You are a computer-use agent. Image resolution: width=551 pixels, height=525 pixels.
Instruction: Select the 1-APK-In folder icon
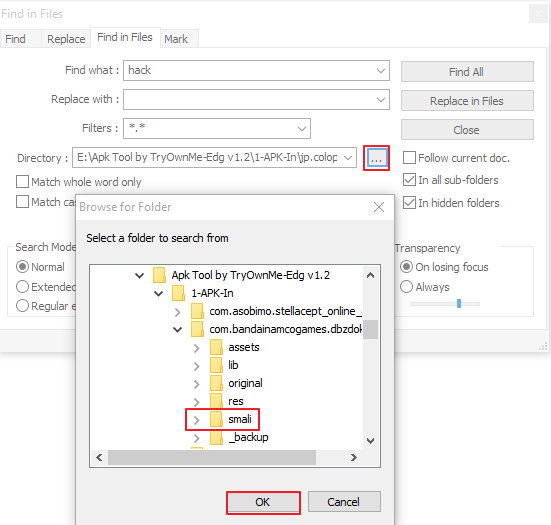pyautogui.click(x=178, y=293)
